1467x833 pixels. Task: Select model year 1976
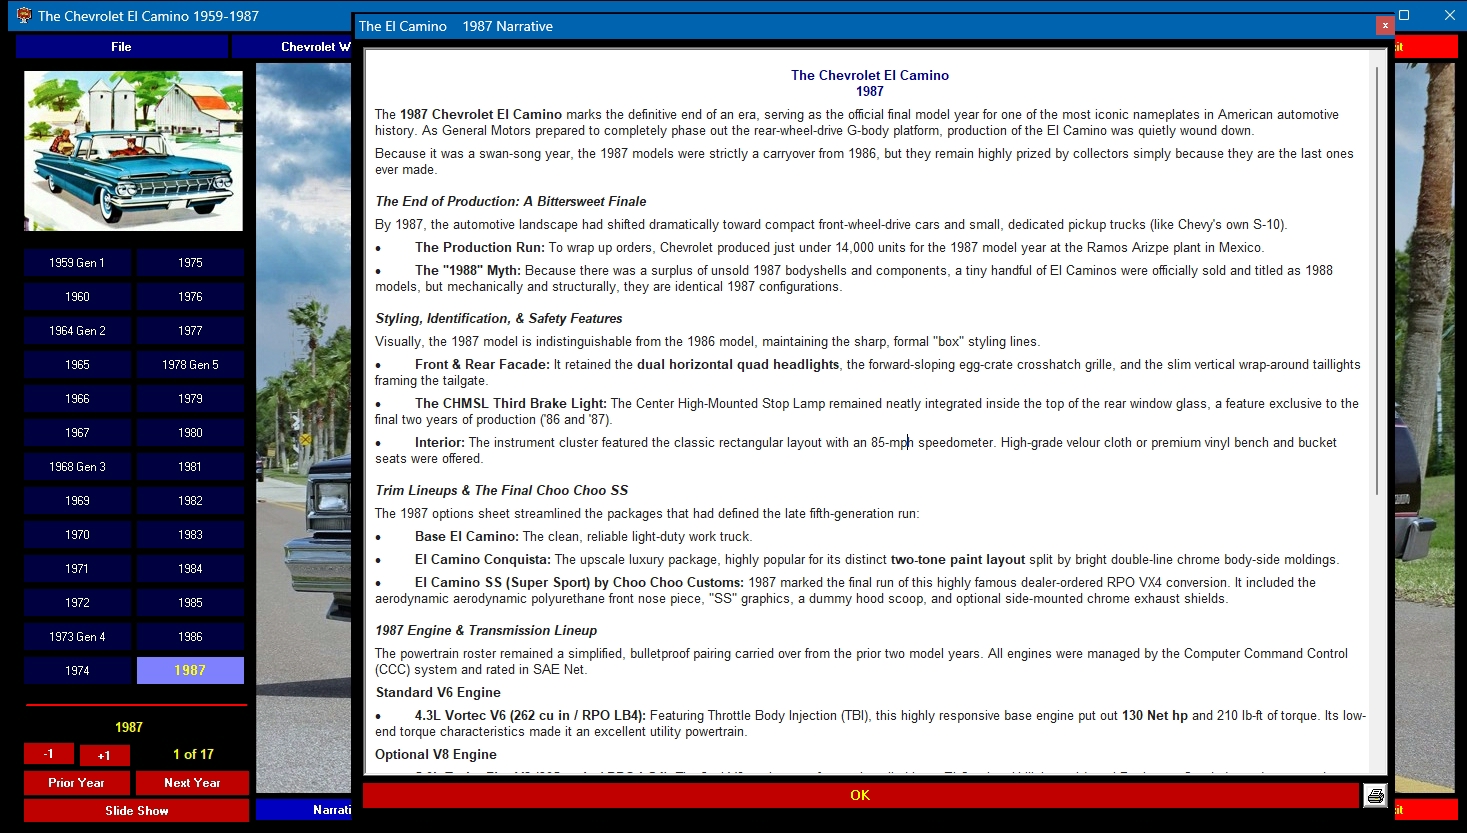pyautogui.click(x=190, y=297)
